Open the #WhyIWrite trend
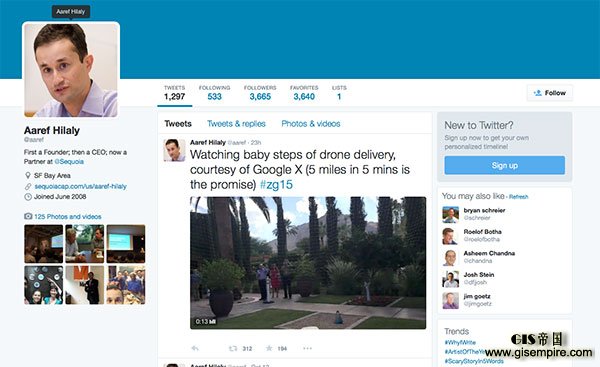Image resolution: width=600 pixels, height=367 pixels. coord(460,342)
